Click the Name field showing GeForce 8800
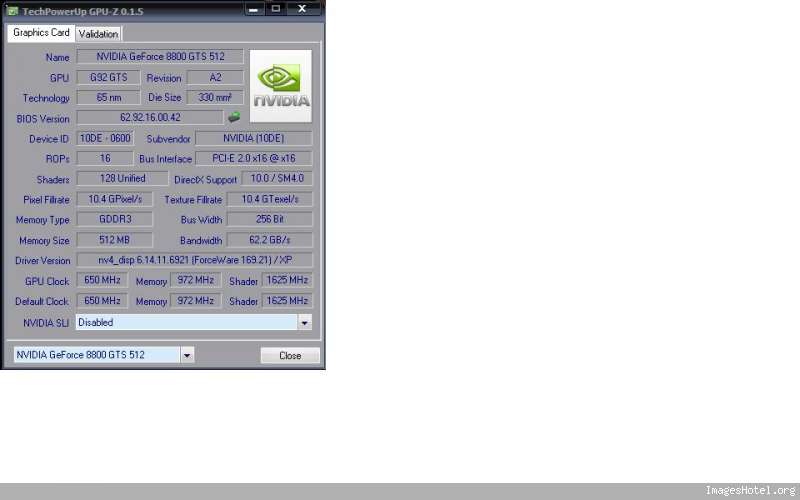 (160, 57)
